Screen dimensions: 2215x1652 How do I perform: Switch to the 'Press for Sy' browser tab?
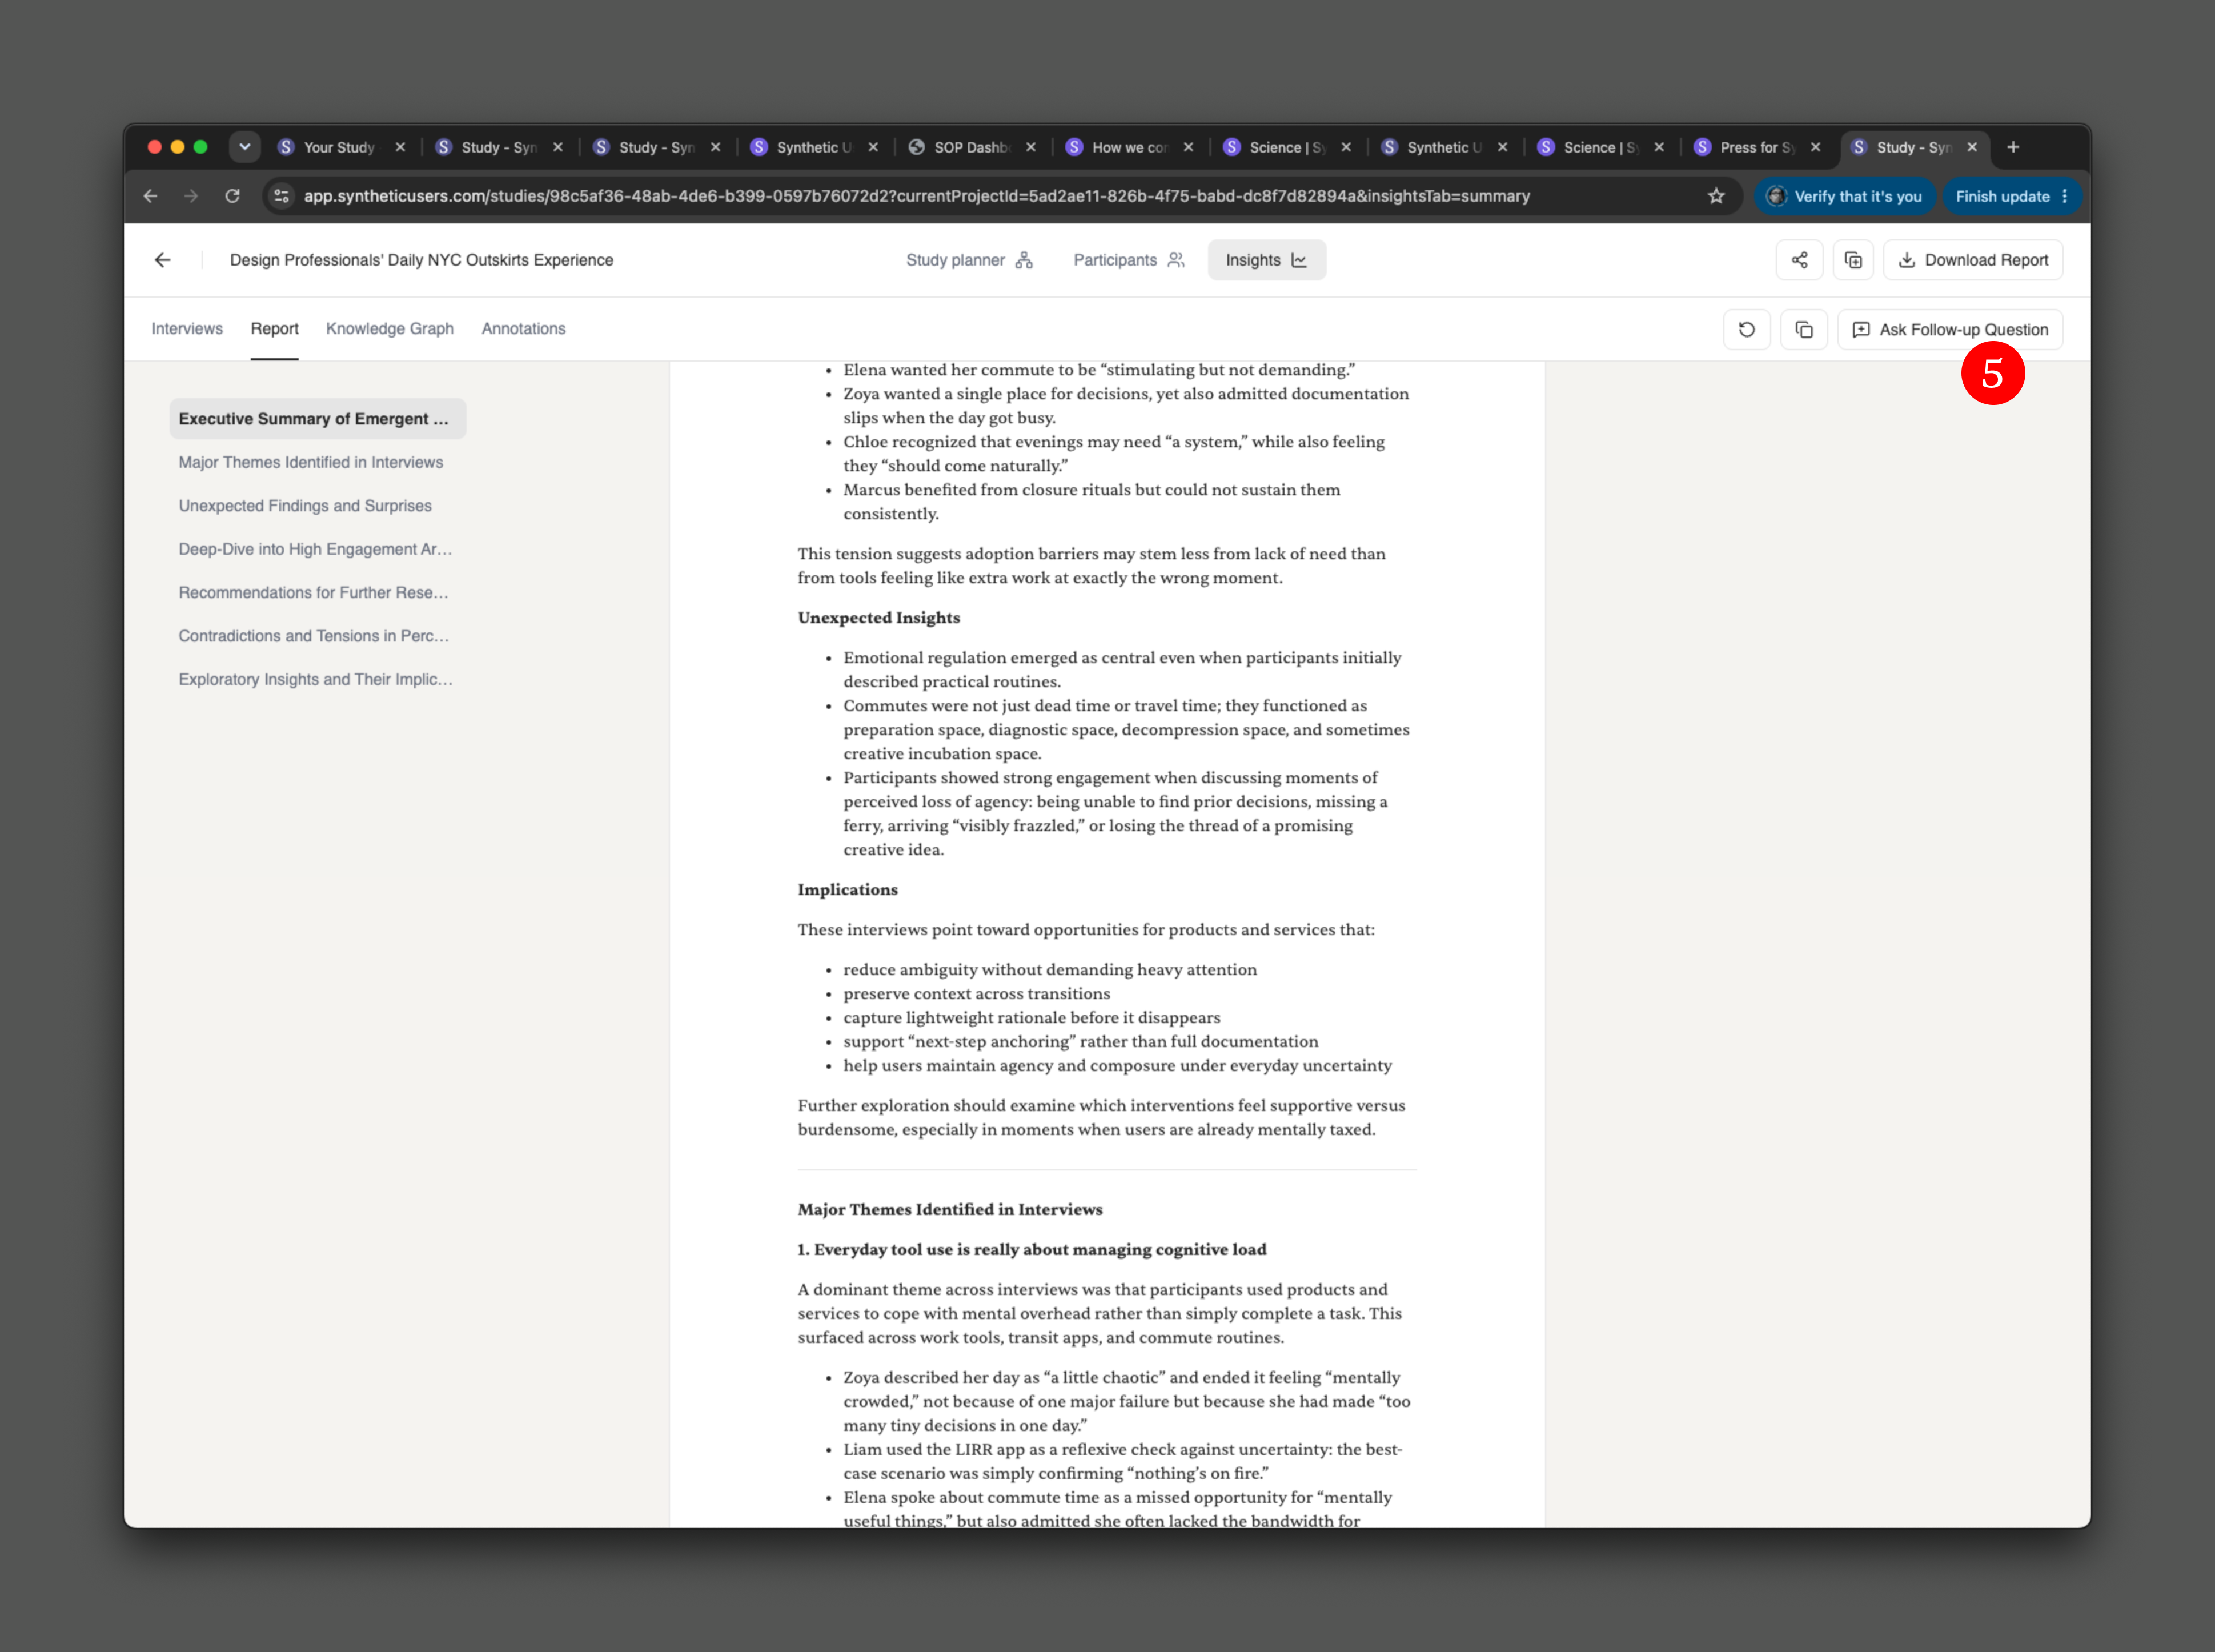coord(1758,147)
